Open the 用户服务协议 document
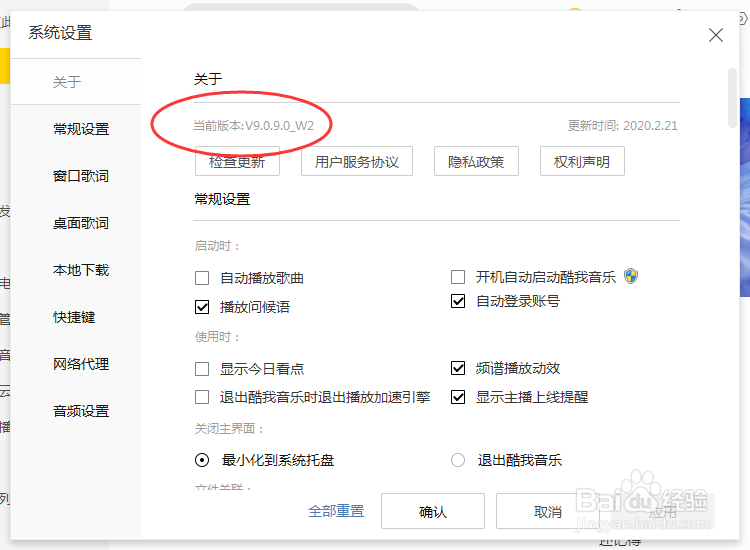Viewport: 750px width, 550px height. click(x=357, y=162)
